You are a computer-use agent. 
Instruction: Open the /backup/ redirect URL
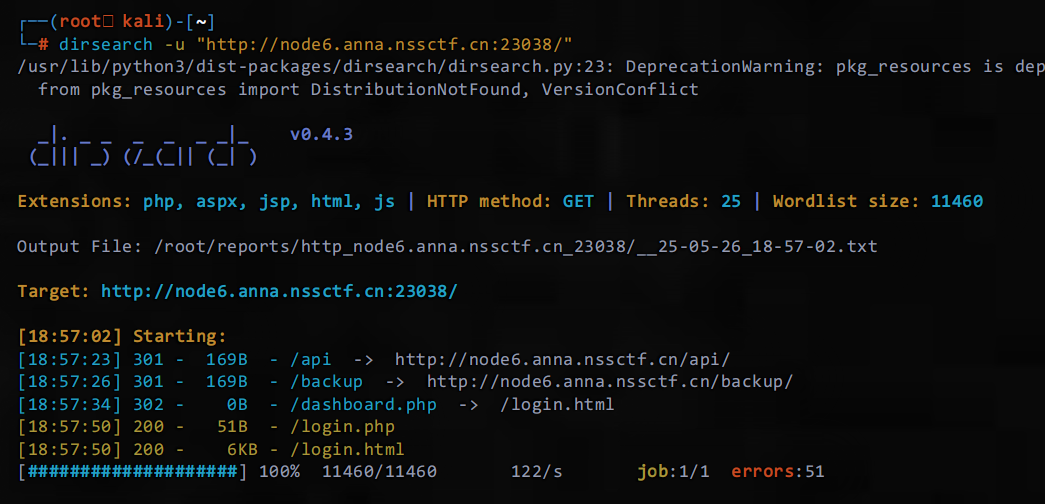click(610, 381)
